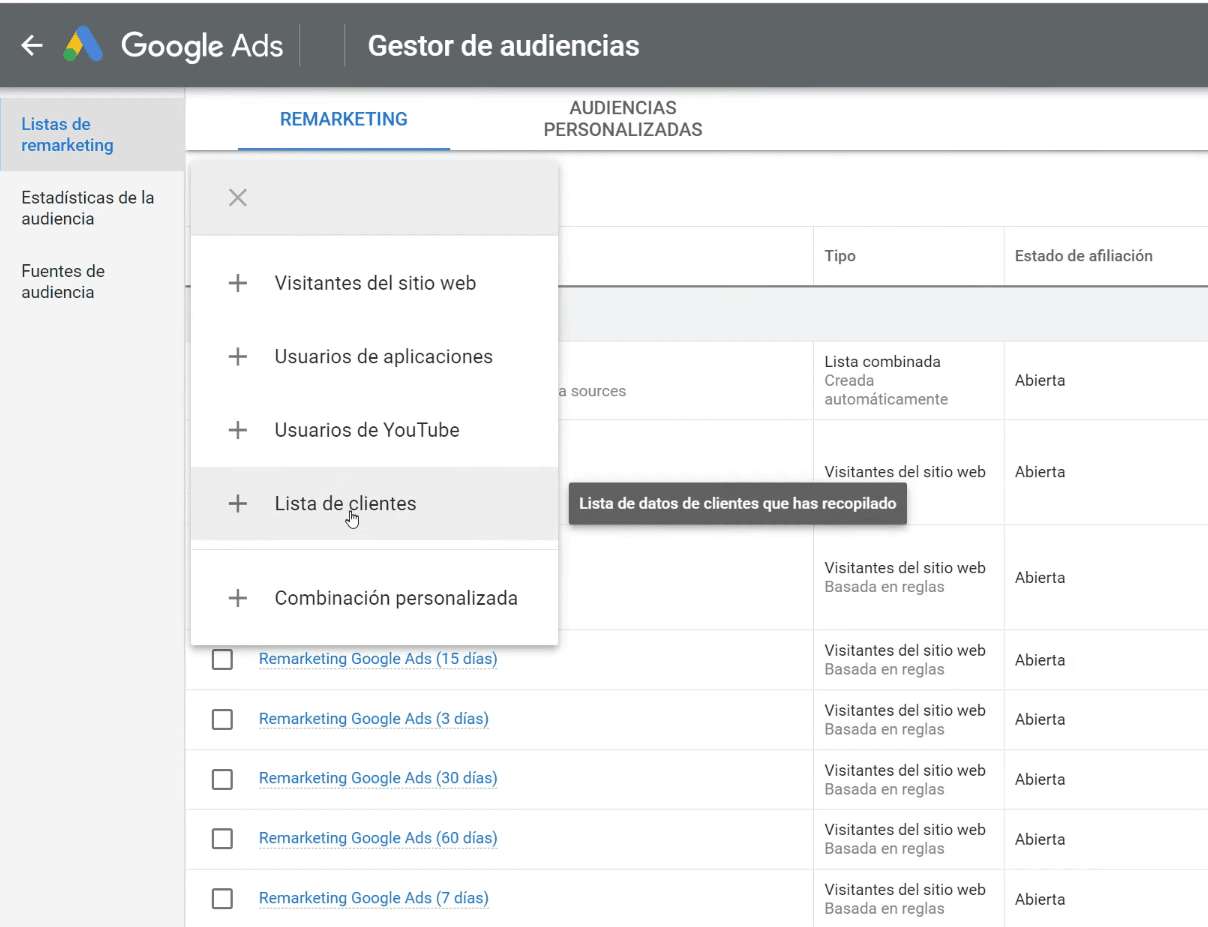1208x927 pixels.
Task: Check the Remarketing Google Ads (60 días) box
Action: [222, 839]
